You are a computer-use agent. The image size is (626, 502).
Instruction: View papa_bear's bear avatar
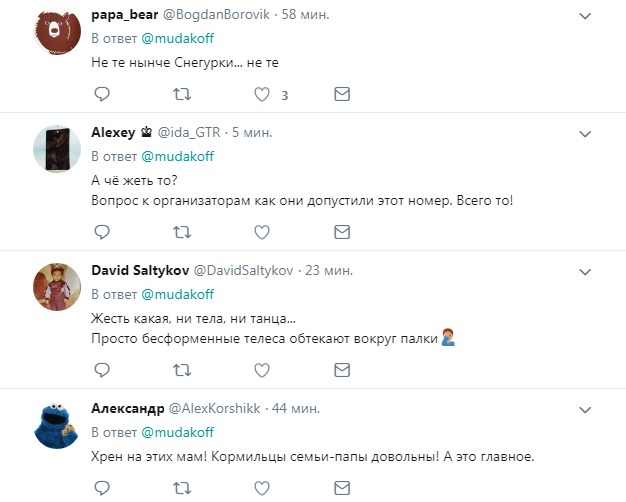click(x=58, y=31)
